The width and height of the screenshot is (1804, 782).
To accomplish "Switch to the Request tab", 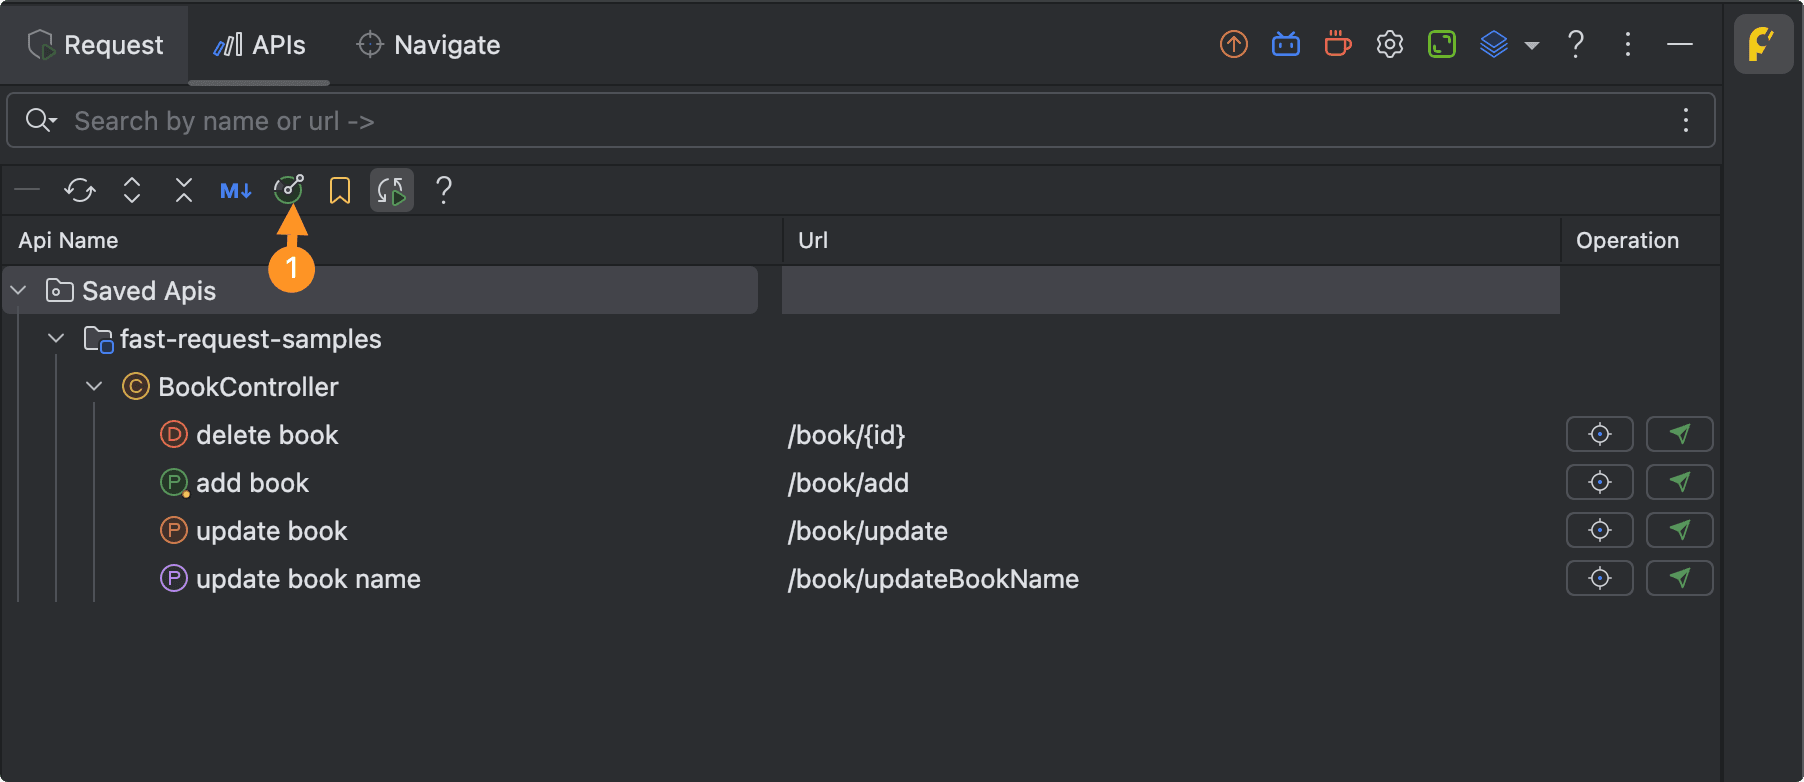I will click(96, 45).
